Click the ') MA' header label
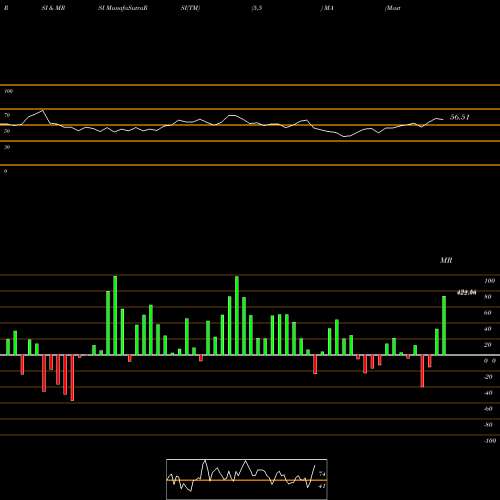The width and height of the screenshot is (500, 500). pos(327,8)
